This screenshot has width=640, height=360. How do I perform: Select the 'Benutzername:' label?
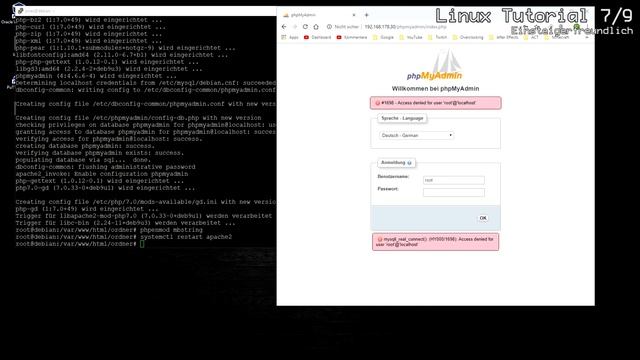393,177
